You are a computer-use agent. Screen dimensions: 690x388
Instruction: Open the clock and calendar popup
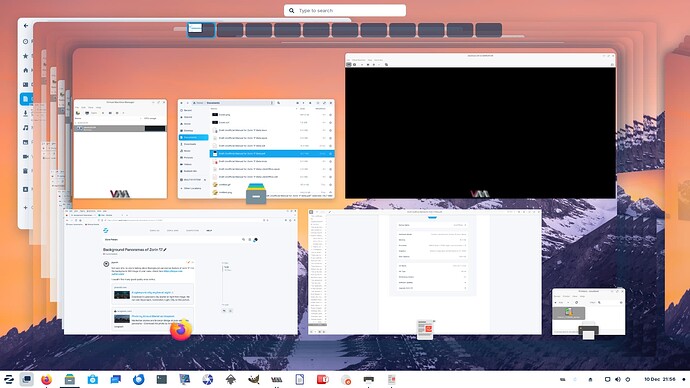660,379
